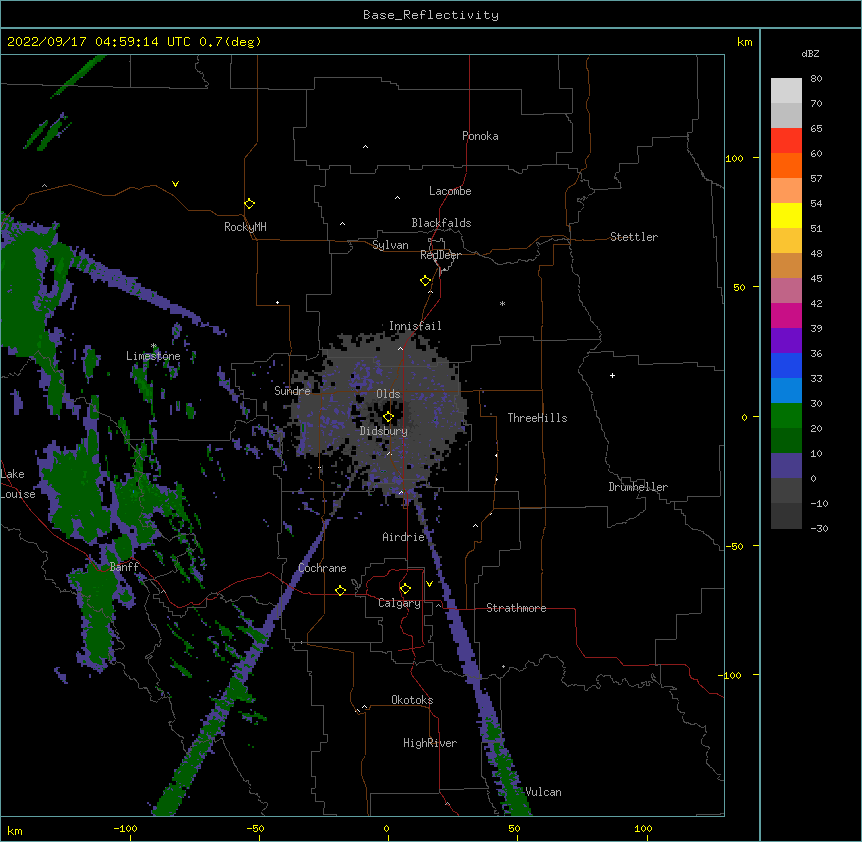Click the dBZ legend heading
The height and width of the screenshot is (842, 862).
(810, 53)
